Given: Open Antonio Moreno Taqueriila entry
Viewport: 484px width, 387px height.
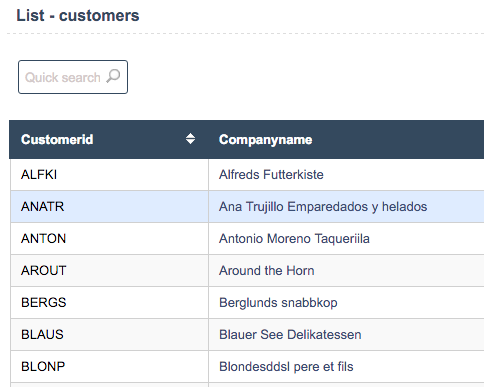Looking at the screenshot, I should pyautogui.click(x=294, y=239).
